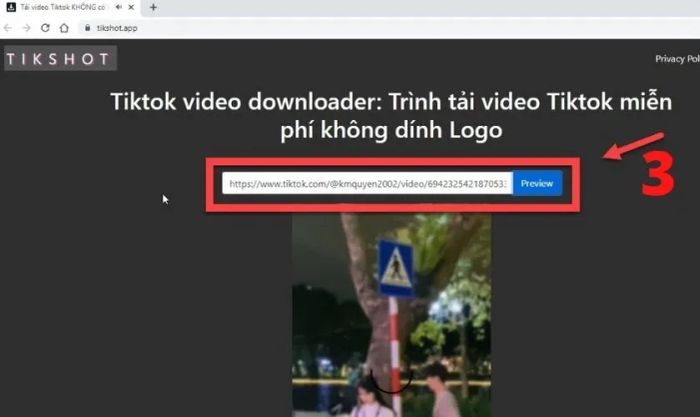Open a new tab with plus button

tap(153, 7)
